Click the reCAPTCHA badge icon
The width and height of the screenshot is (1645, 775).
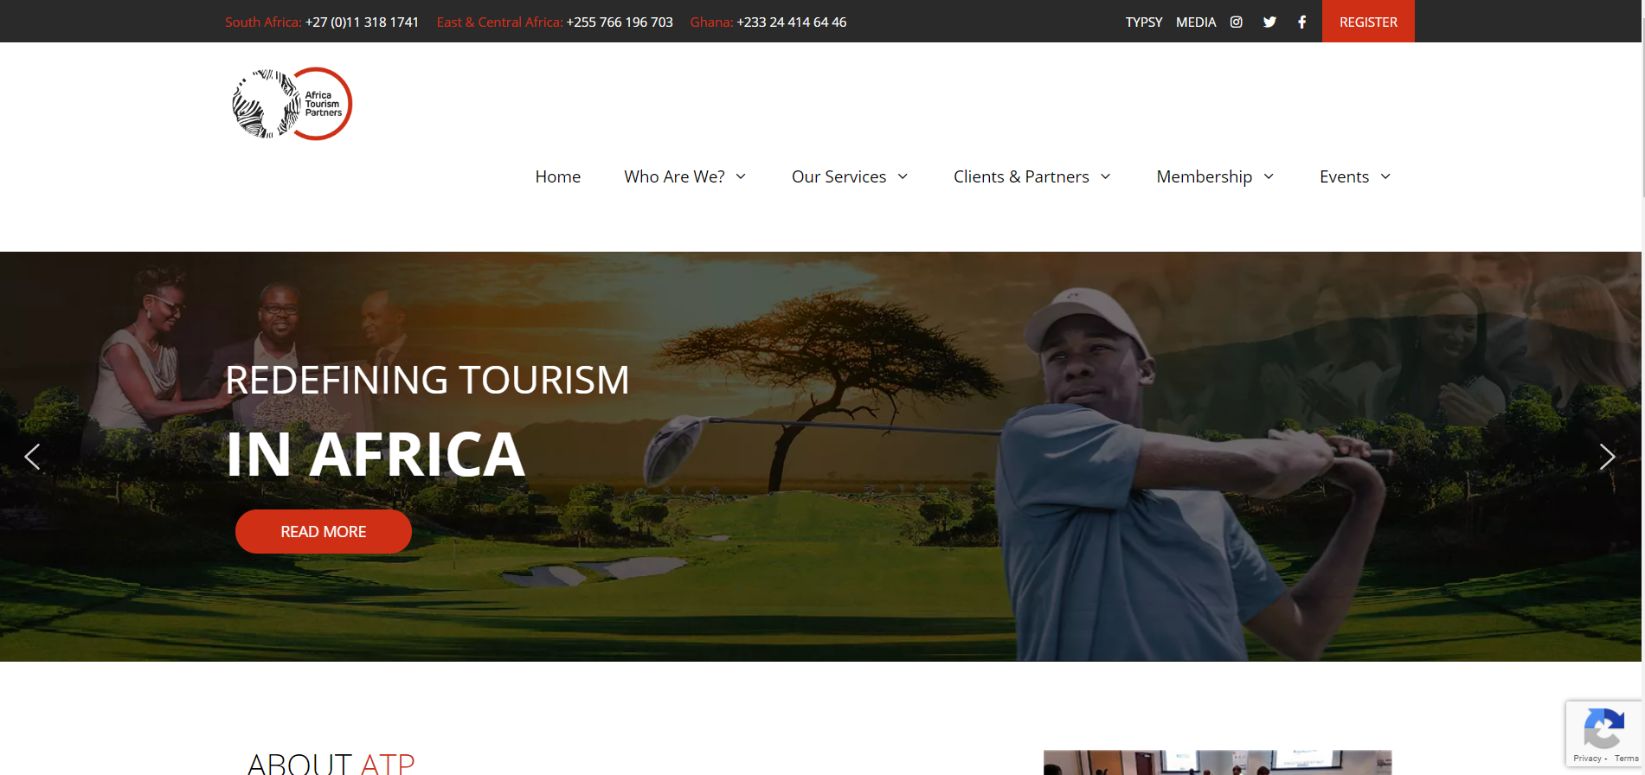coord(1603,728)
